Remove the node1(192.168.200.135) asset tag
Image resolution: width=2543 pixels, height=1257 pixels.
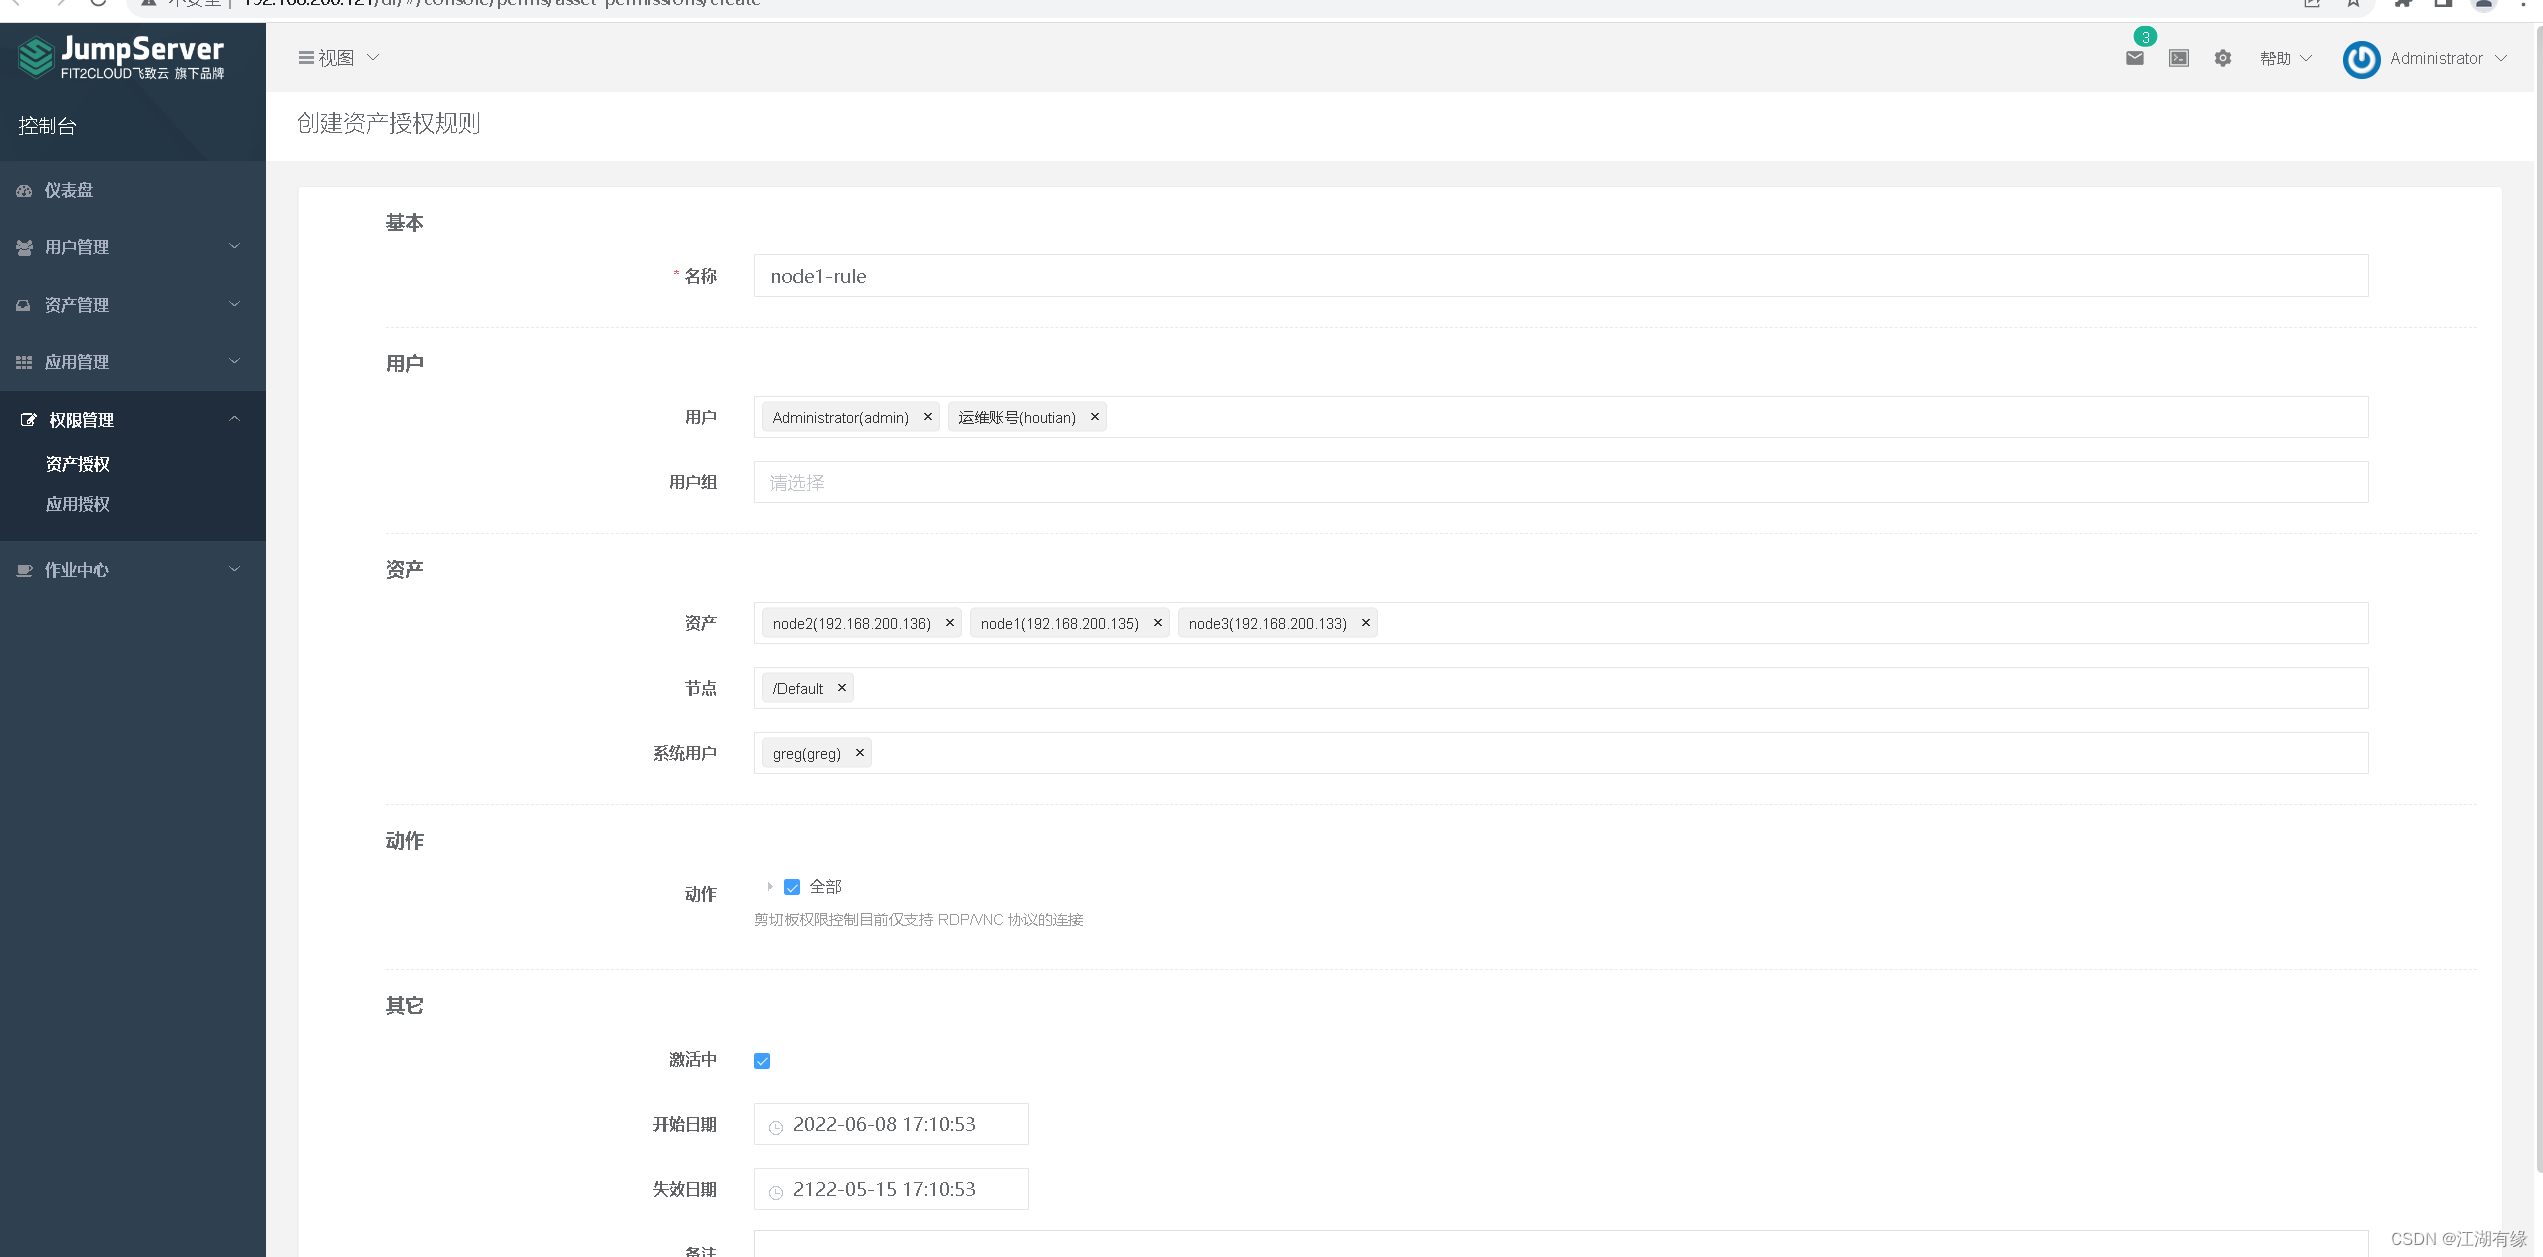[x=1157, y=622]
